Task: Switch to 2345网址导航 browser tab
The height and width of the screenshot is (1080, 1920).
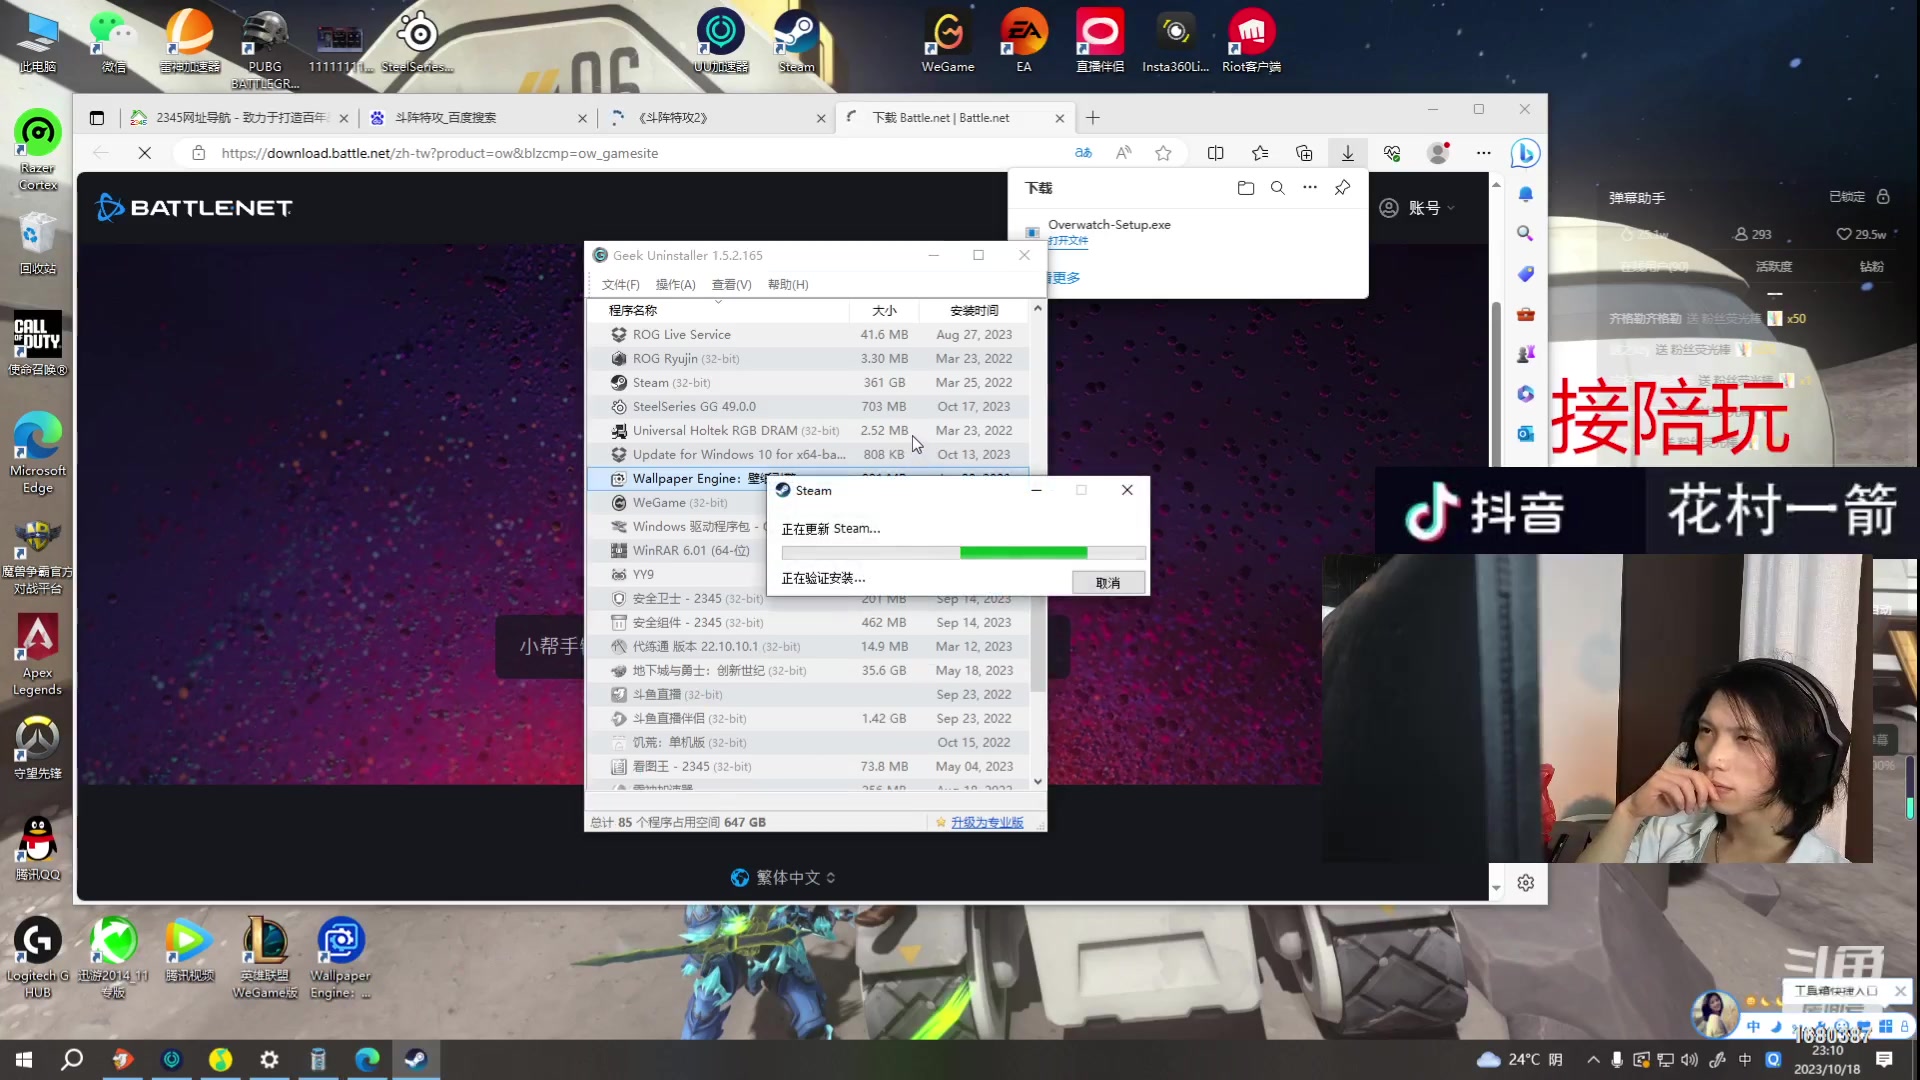Action: pyautogui.click(x=240, y=118)
